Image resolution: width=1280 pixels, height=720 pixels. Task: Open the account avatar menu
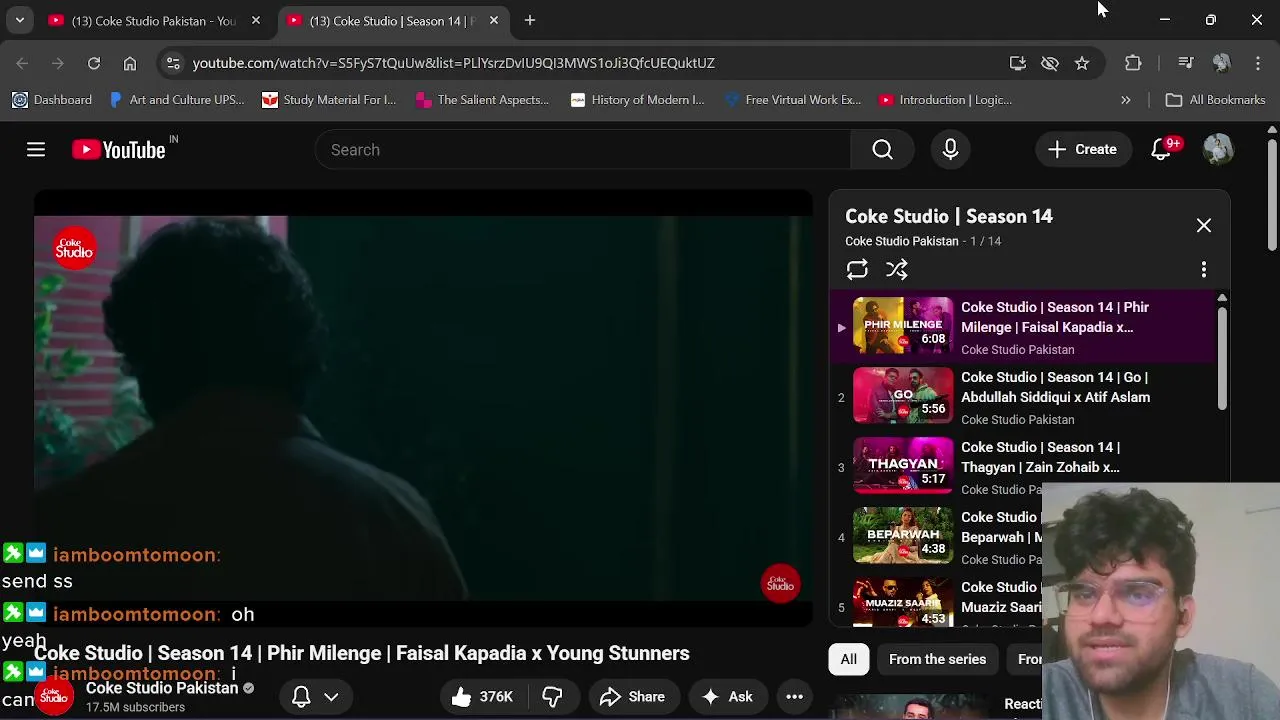(x=1218, y=150)
